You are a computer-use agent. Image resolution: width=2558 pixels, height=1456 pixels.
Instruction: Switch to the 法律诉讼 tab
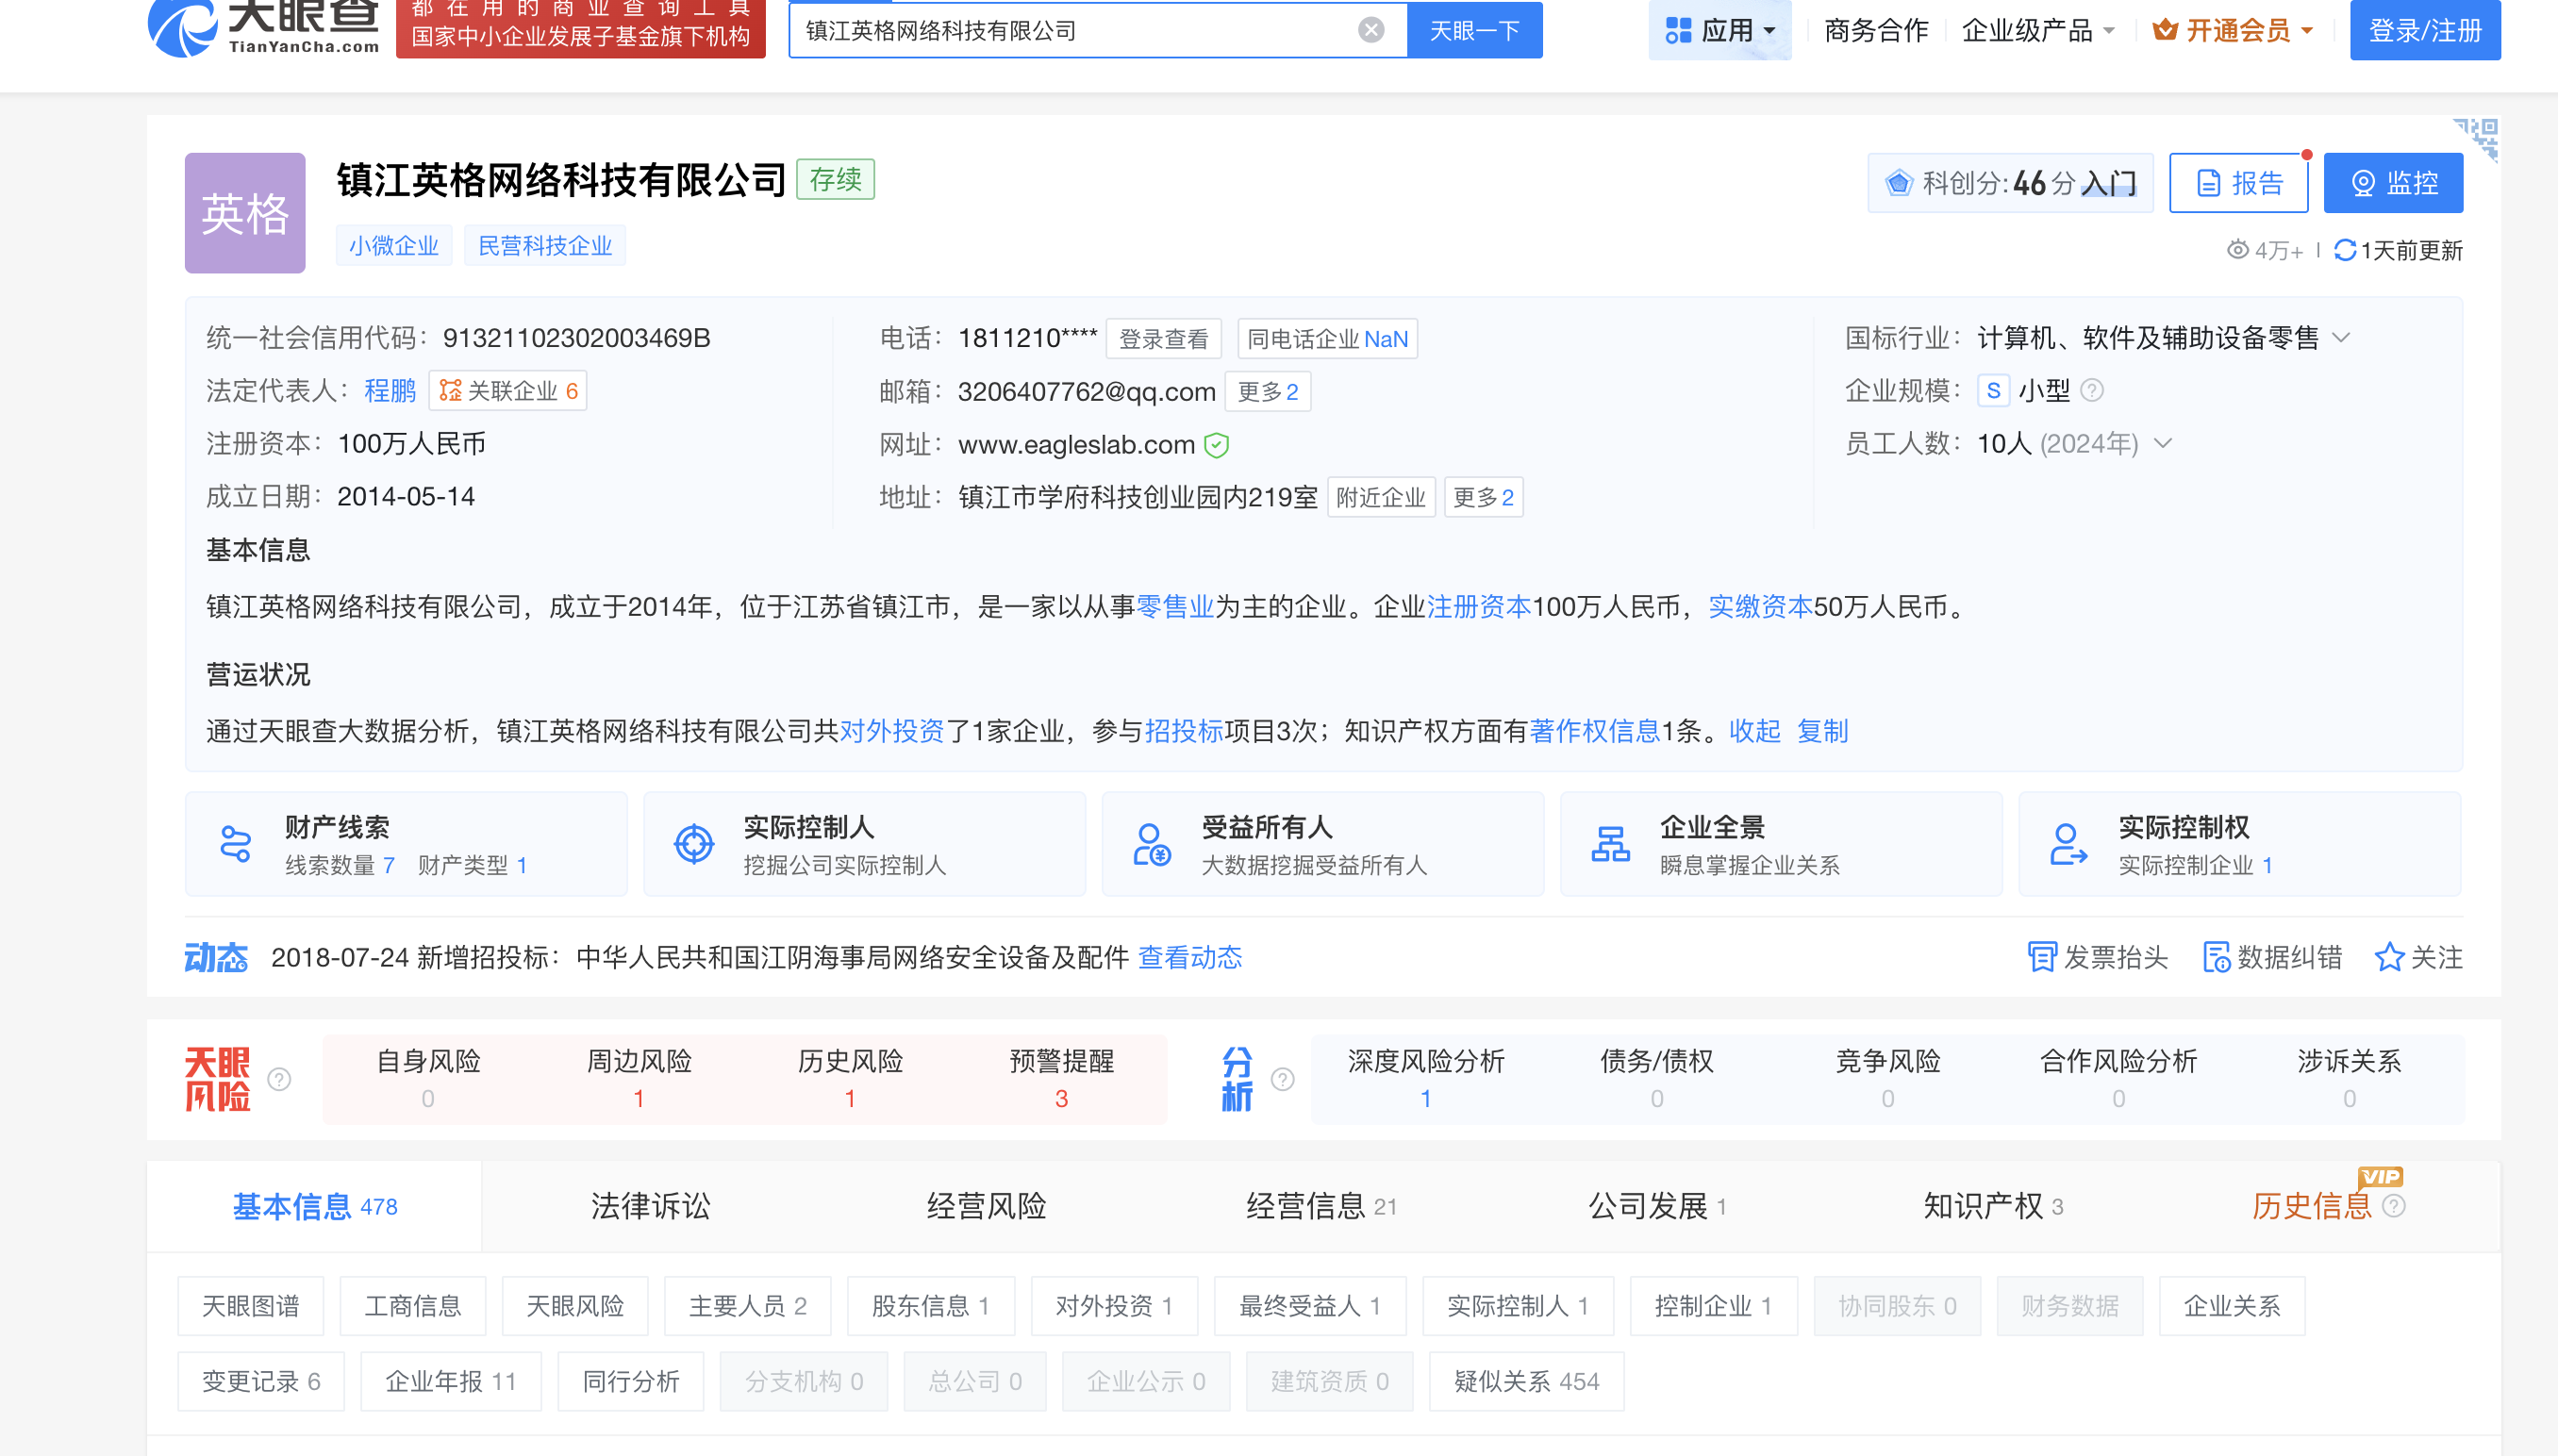click(x=650, y=1206)
